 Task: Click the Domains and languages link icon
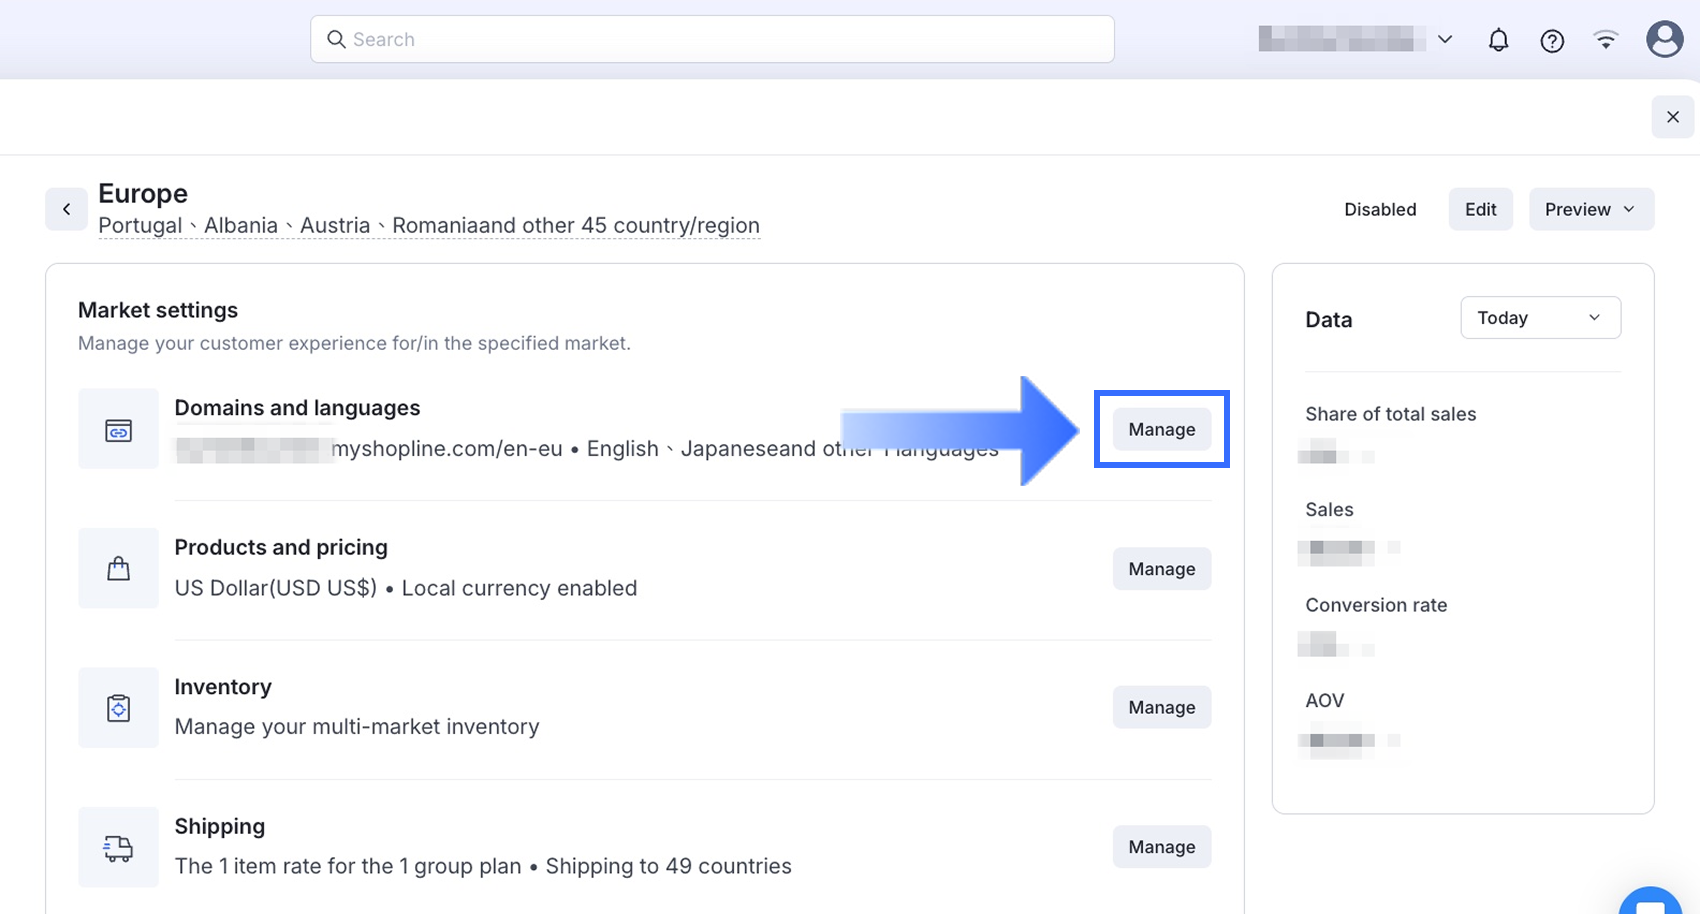(x=118, y=430)
